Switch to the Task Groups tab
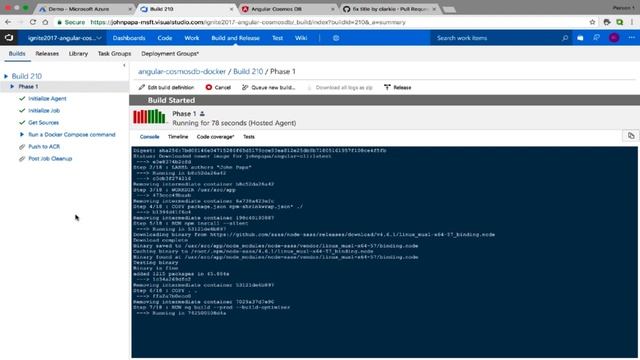The height and width of the screenshot is (360, 640). (114, 53)
